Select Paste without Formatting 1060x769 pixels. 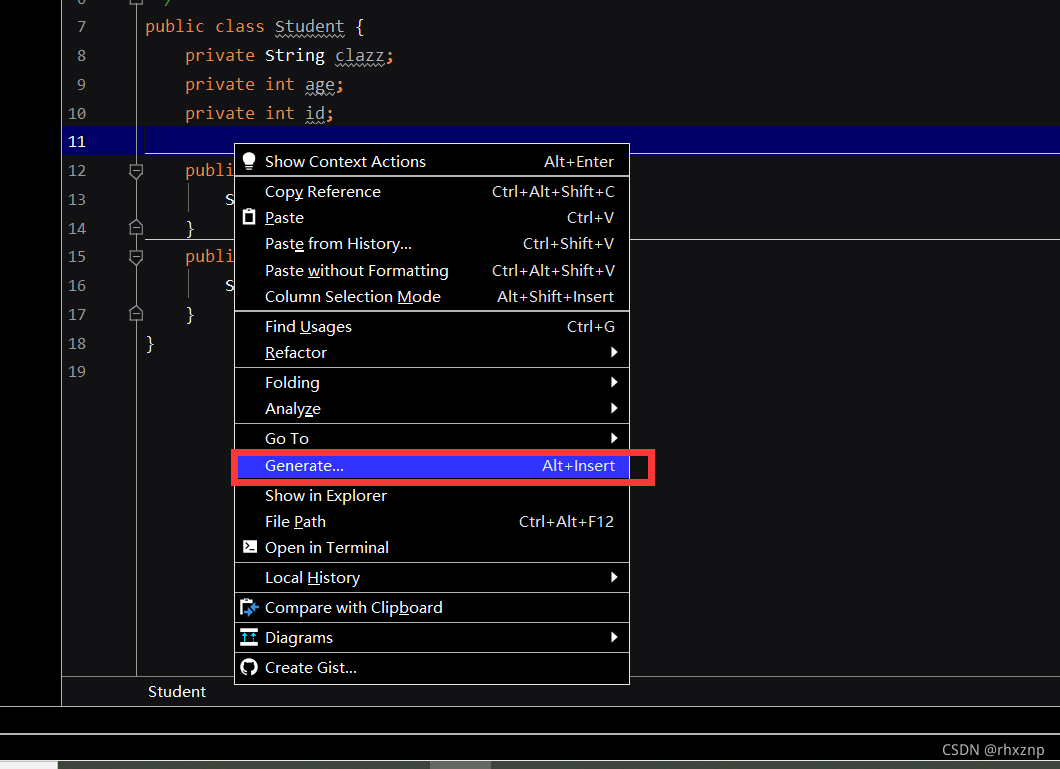(432, 270)
